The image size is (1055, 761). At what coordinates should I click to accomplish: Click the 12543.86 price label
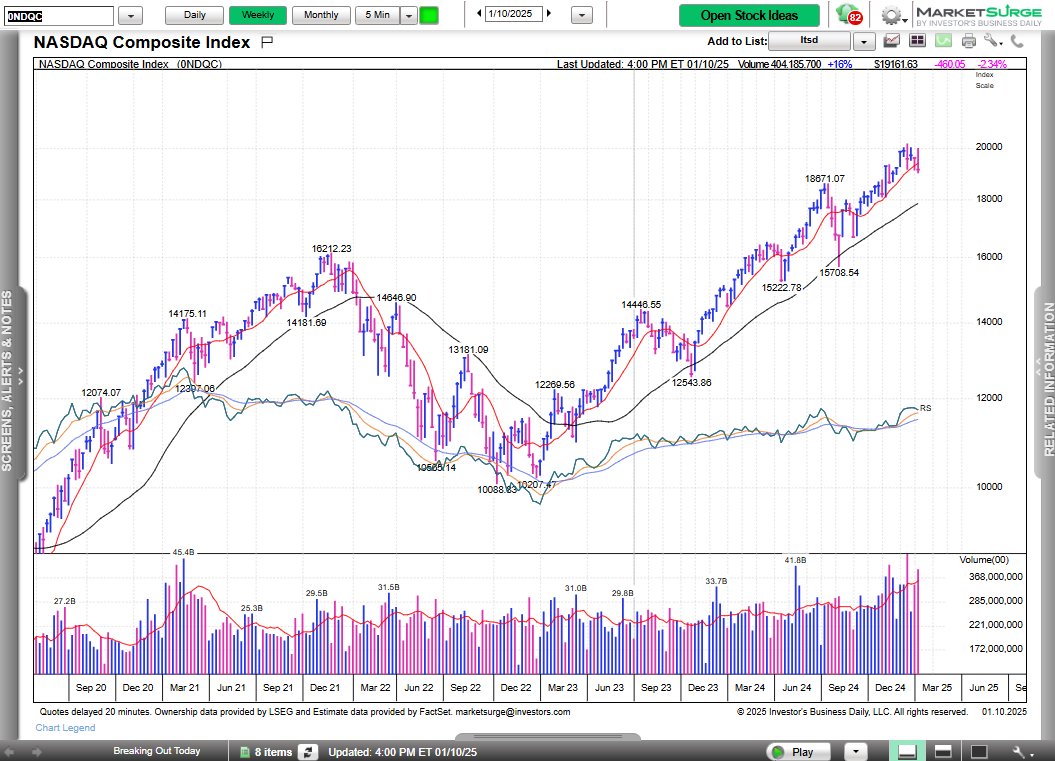(x=692, y=382)
